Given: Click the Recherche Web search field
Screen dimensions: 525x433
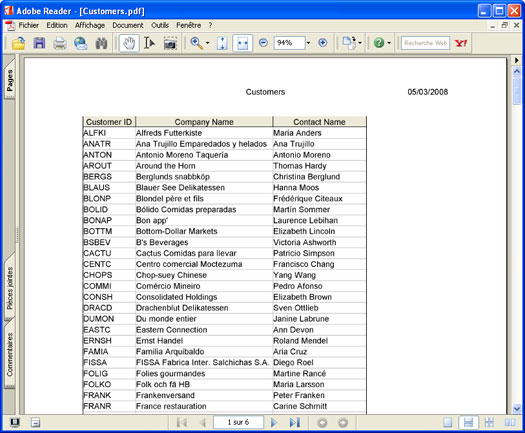Looking at the screenshot, I should (x=425, y=43).
